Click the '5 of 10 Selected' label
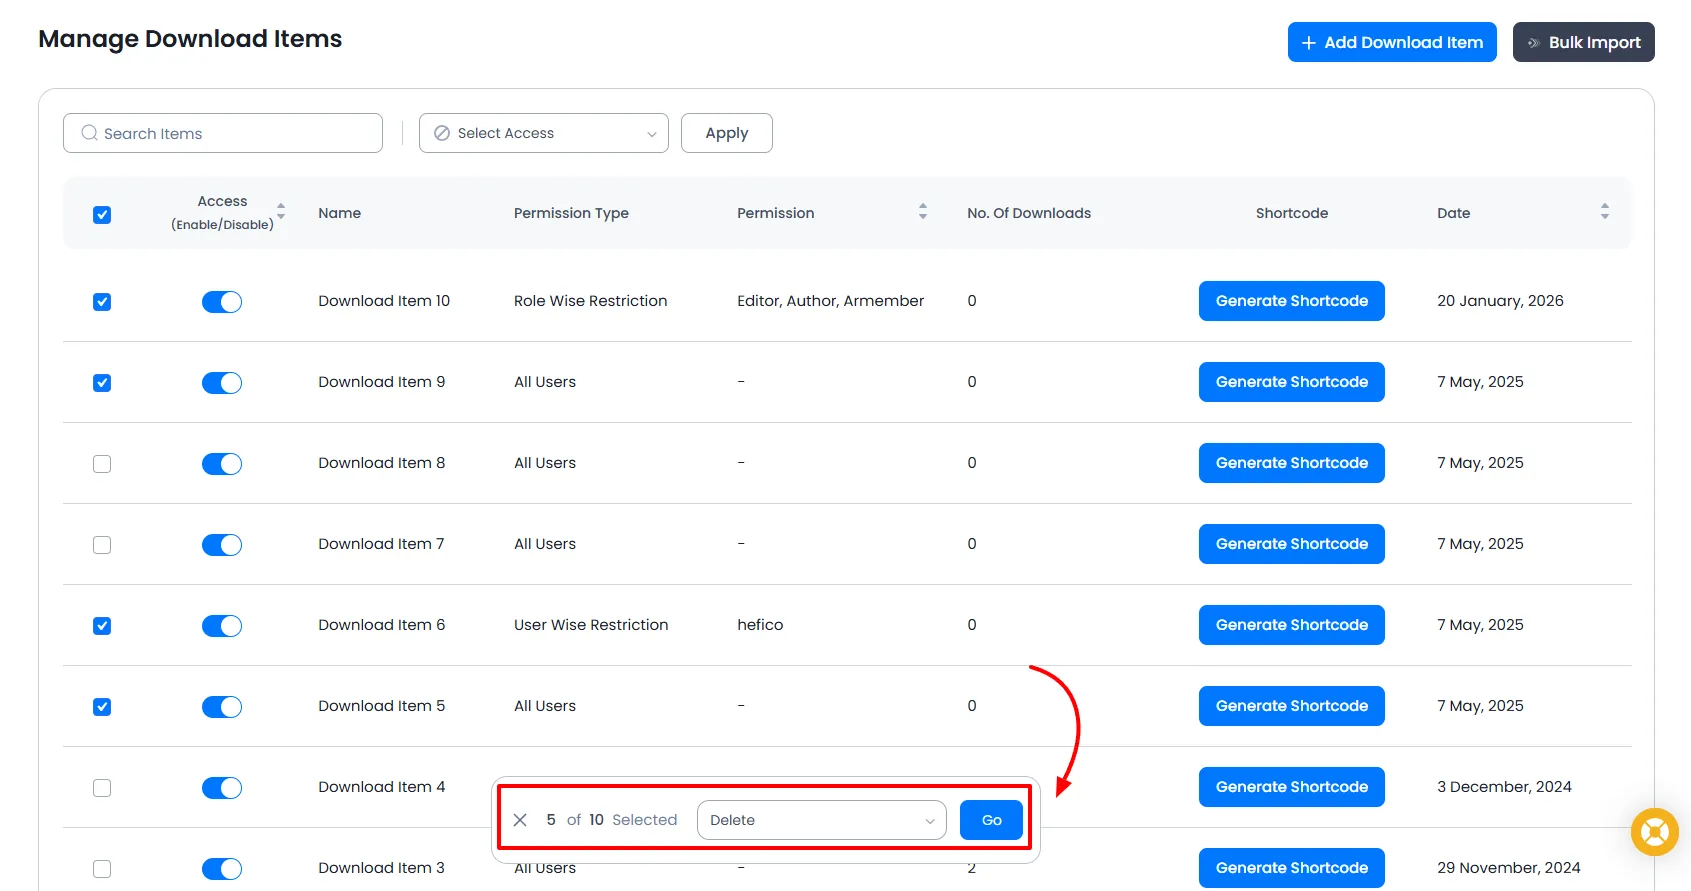 pyautogui.click(x=612, y=820)
